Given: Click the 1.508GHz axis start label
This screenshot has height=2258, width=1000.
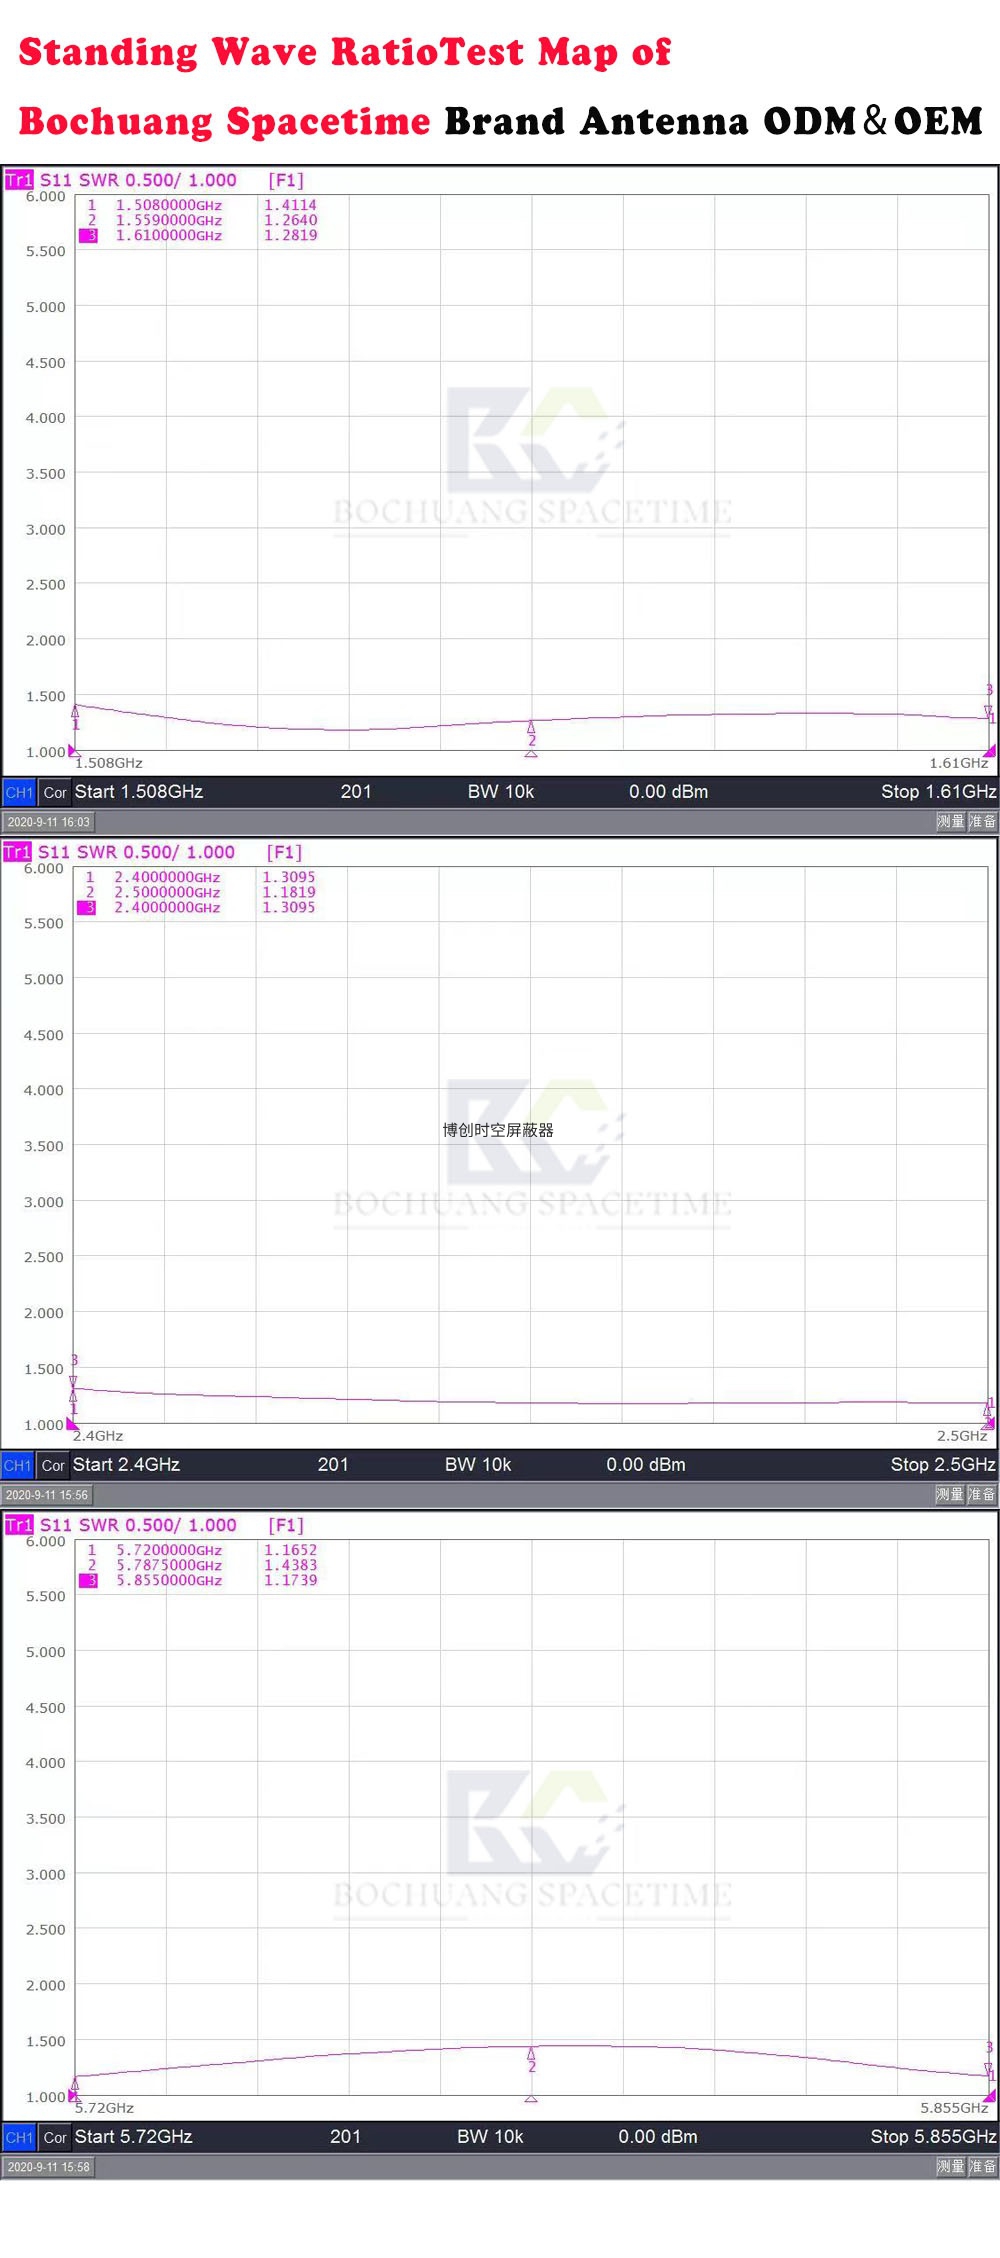Looking at the screenshot, I should (109, 763).
